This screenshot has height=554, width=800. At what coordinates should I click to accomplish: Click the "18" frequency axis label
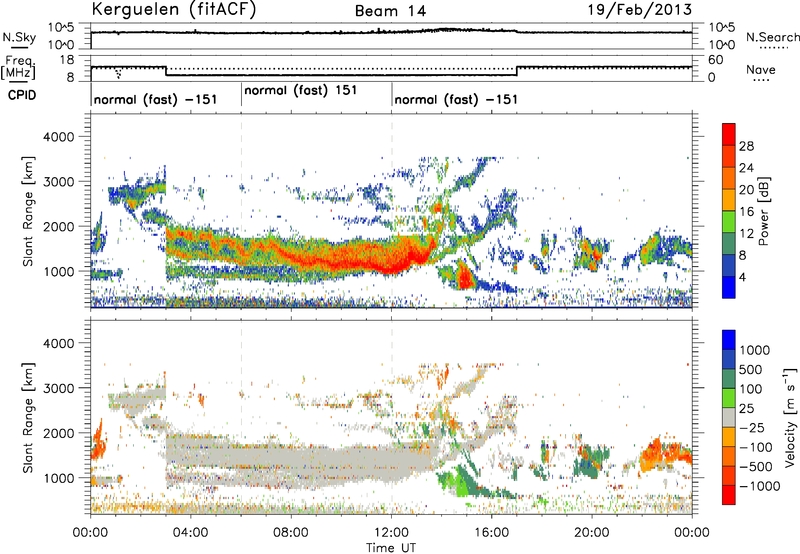[x=67, y=60]
